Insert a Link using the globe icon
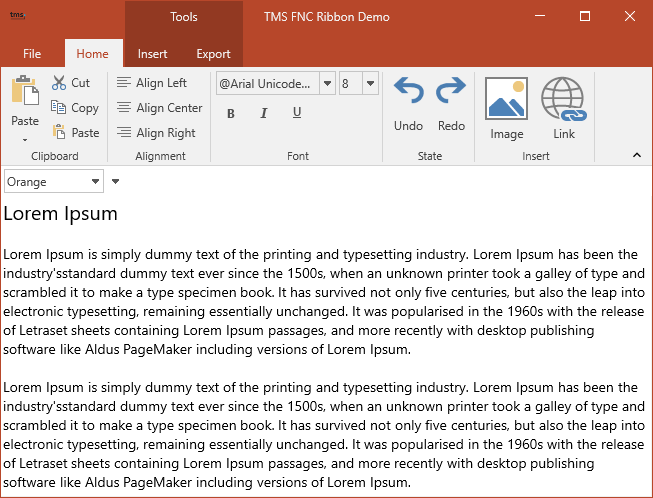This screenshot has height=498, width=653. point(563,99)
